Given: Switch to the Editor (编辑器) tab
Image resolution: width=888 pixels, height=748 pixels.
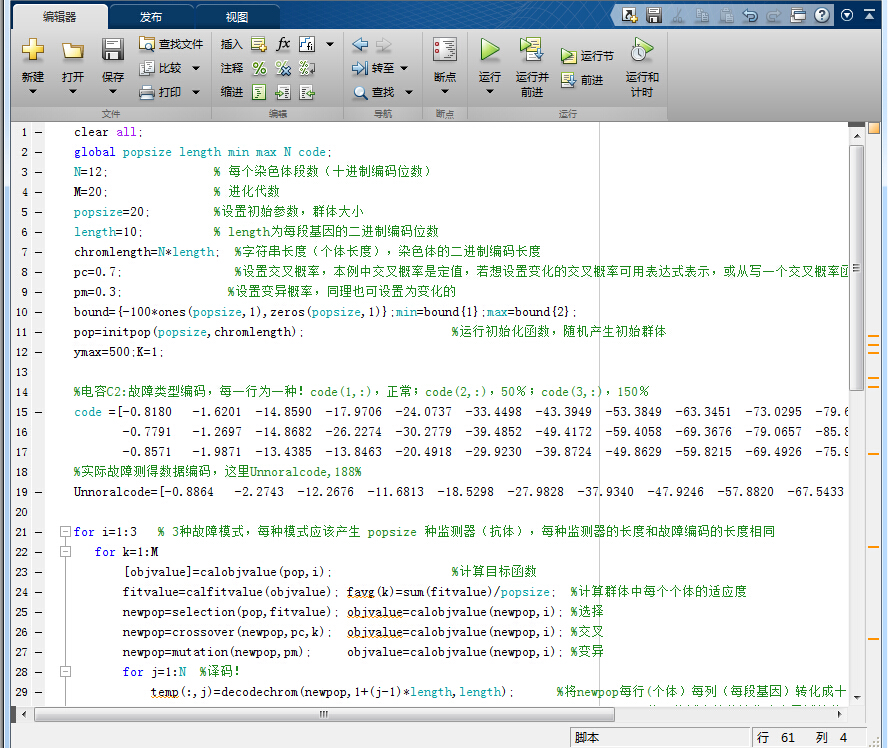Looking at the screenshot, I should [x=59, y=17].
